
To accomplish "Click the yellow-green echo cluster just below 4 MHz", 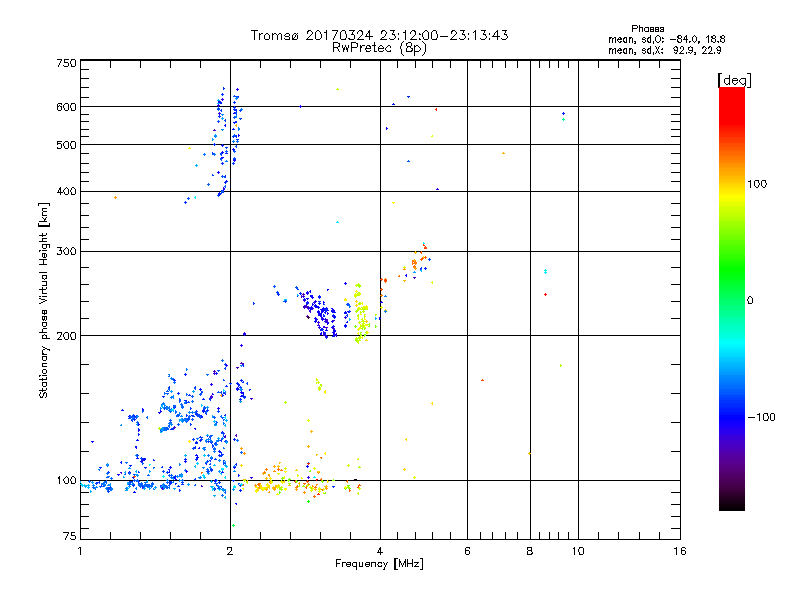I will pos(361,314).
